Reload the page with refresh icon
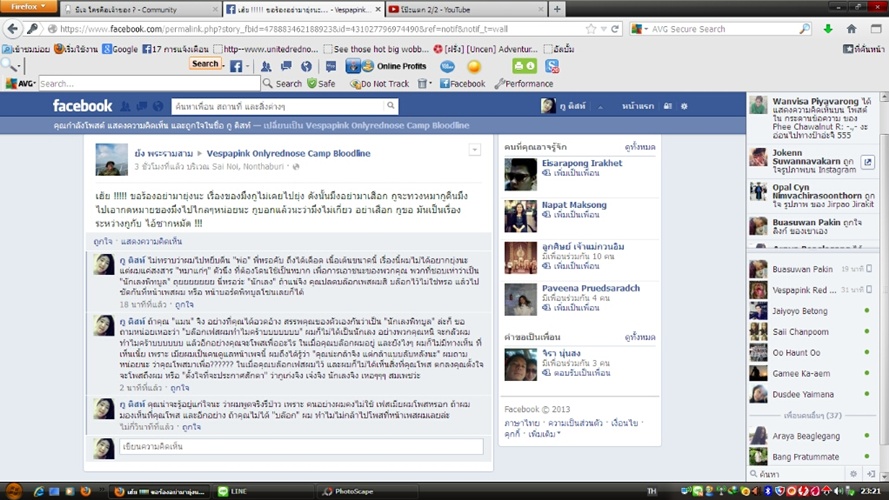 (615, 29)
